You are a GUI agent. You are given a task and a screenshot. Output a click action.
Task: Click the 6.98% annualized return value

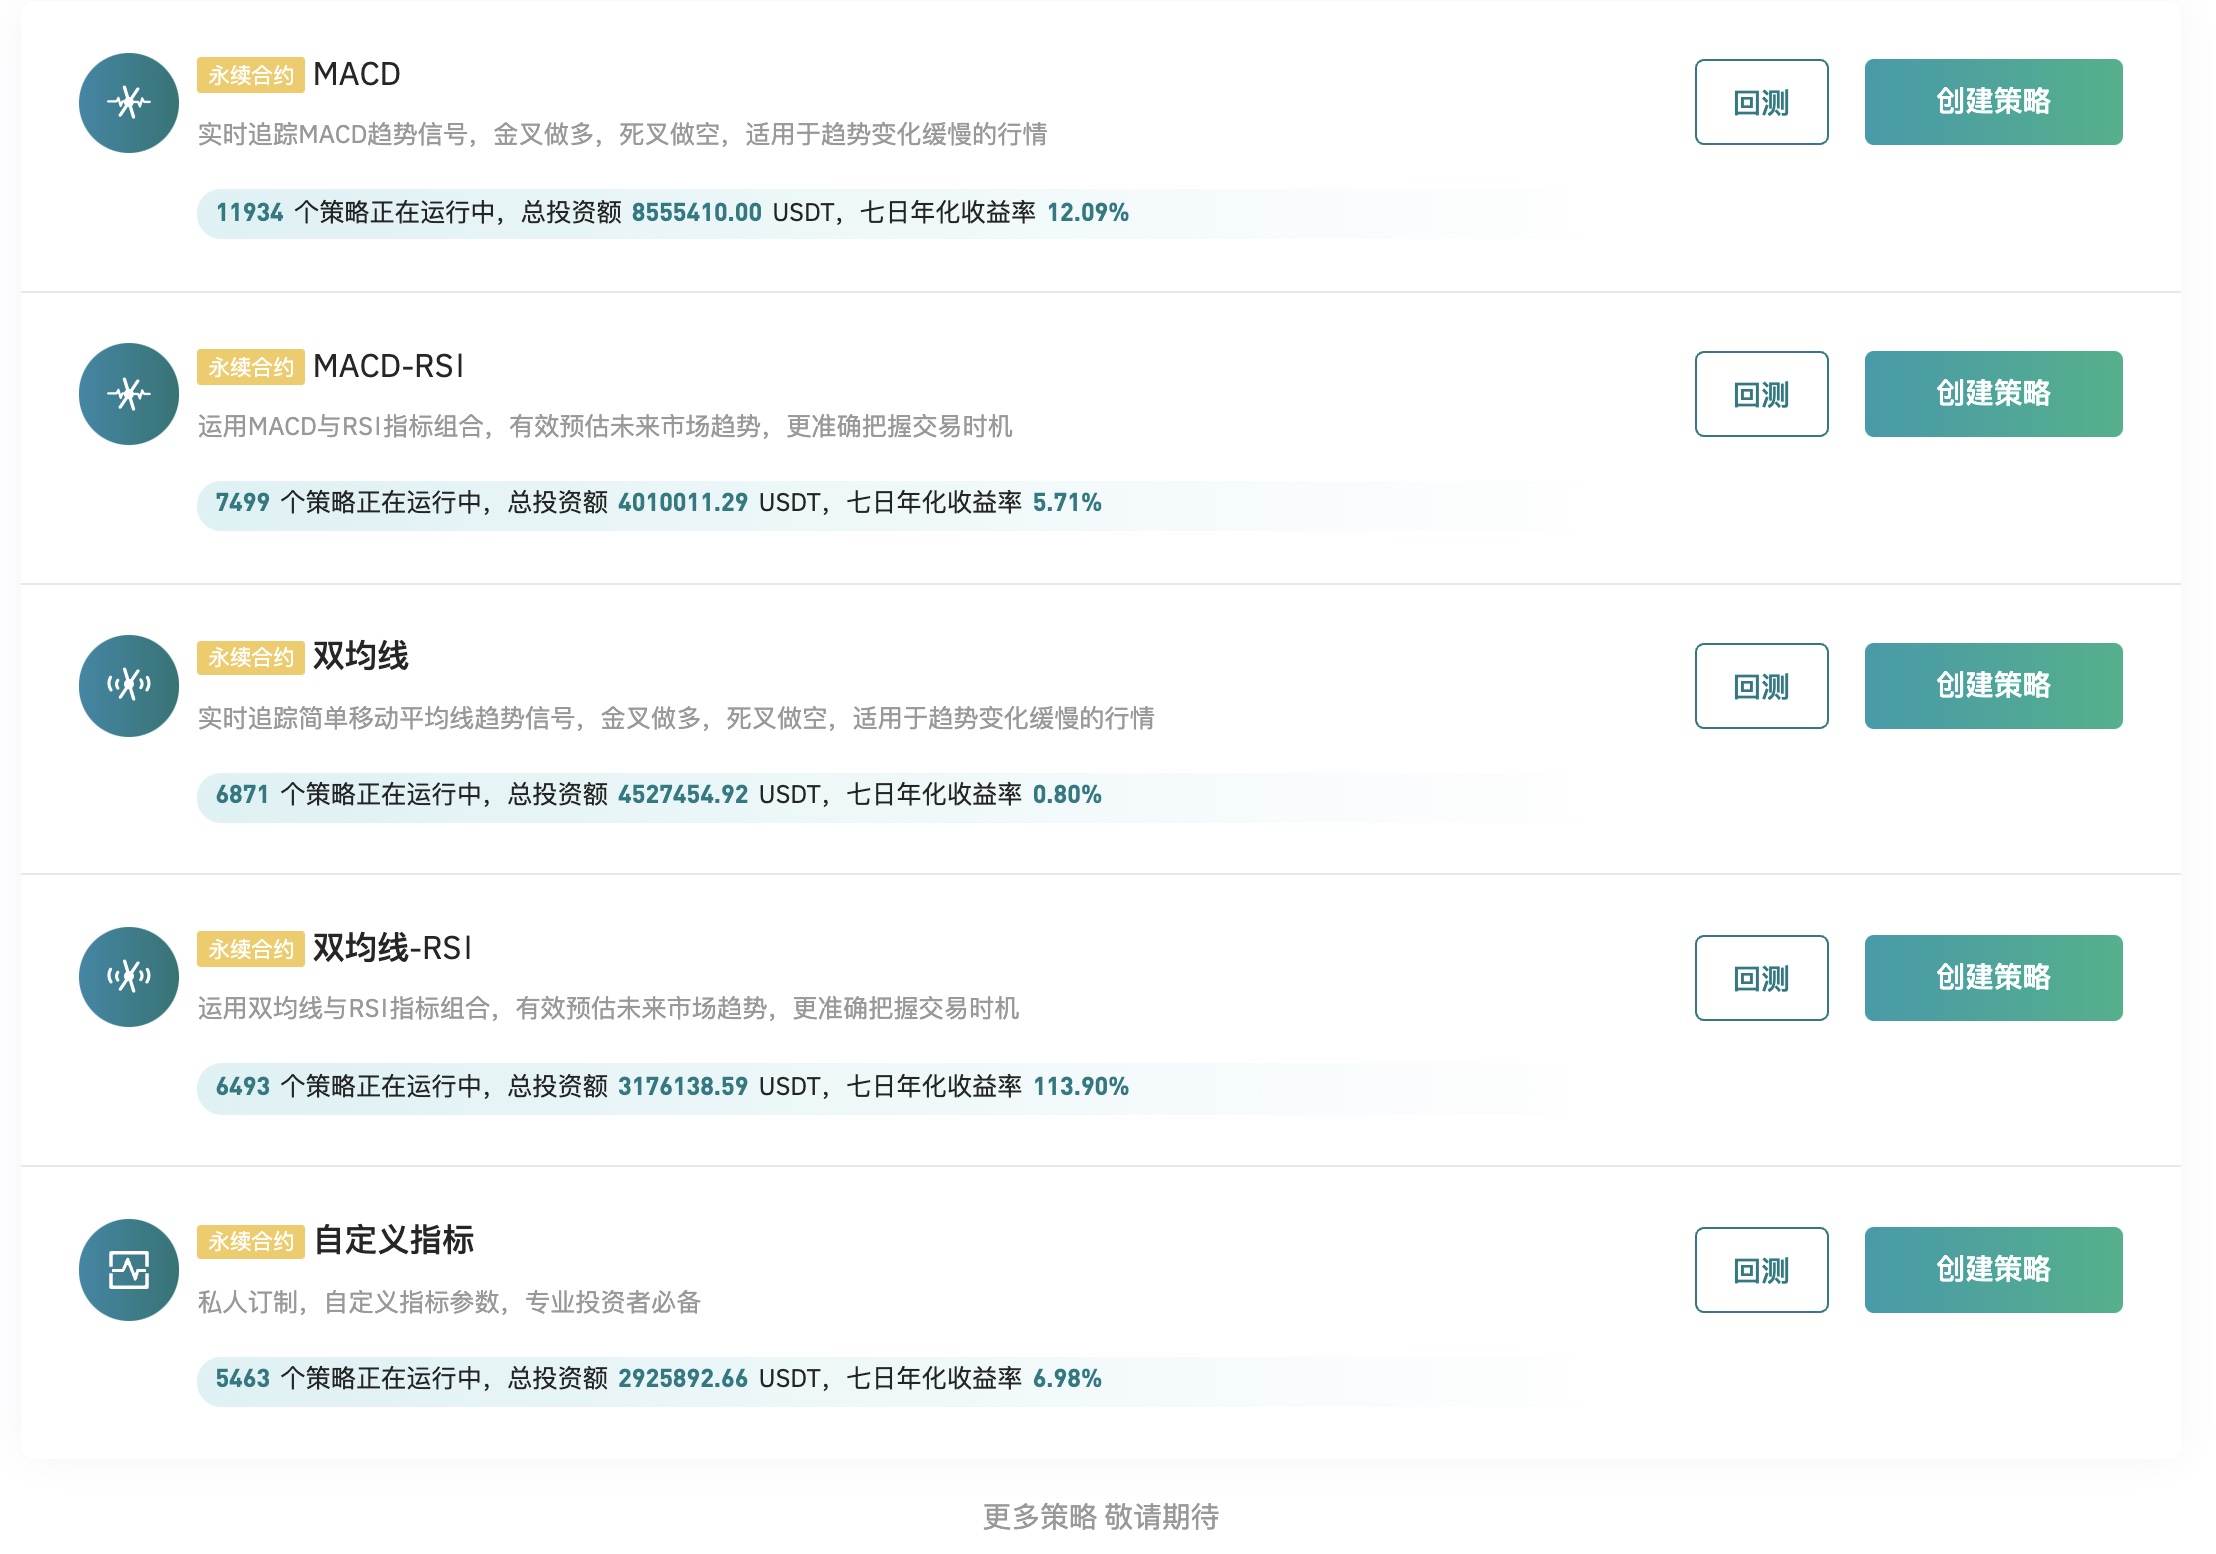pos(1067,1378)
